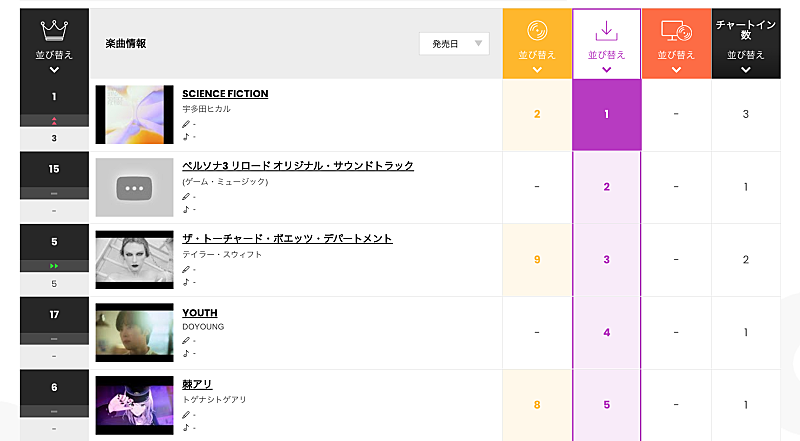
Task: Click CD sales rank 9 for Taylor Swift row
Action: click(x=537, y=260)
